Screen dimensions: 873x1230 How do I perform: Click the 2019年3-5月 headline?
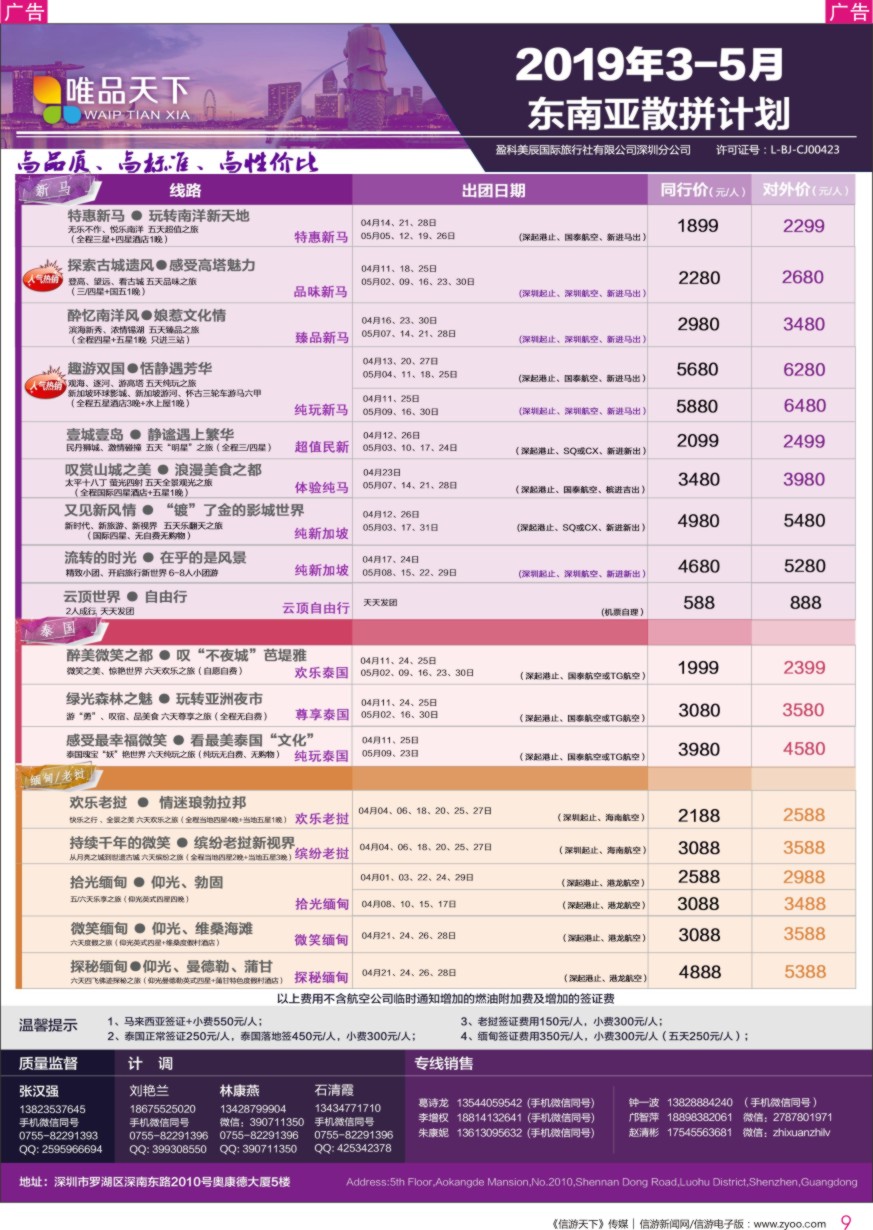[x=648, y=65]
